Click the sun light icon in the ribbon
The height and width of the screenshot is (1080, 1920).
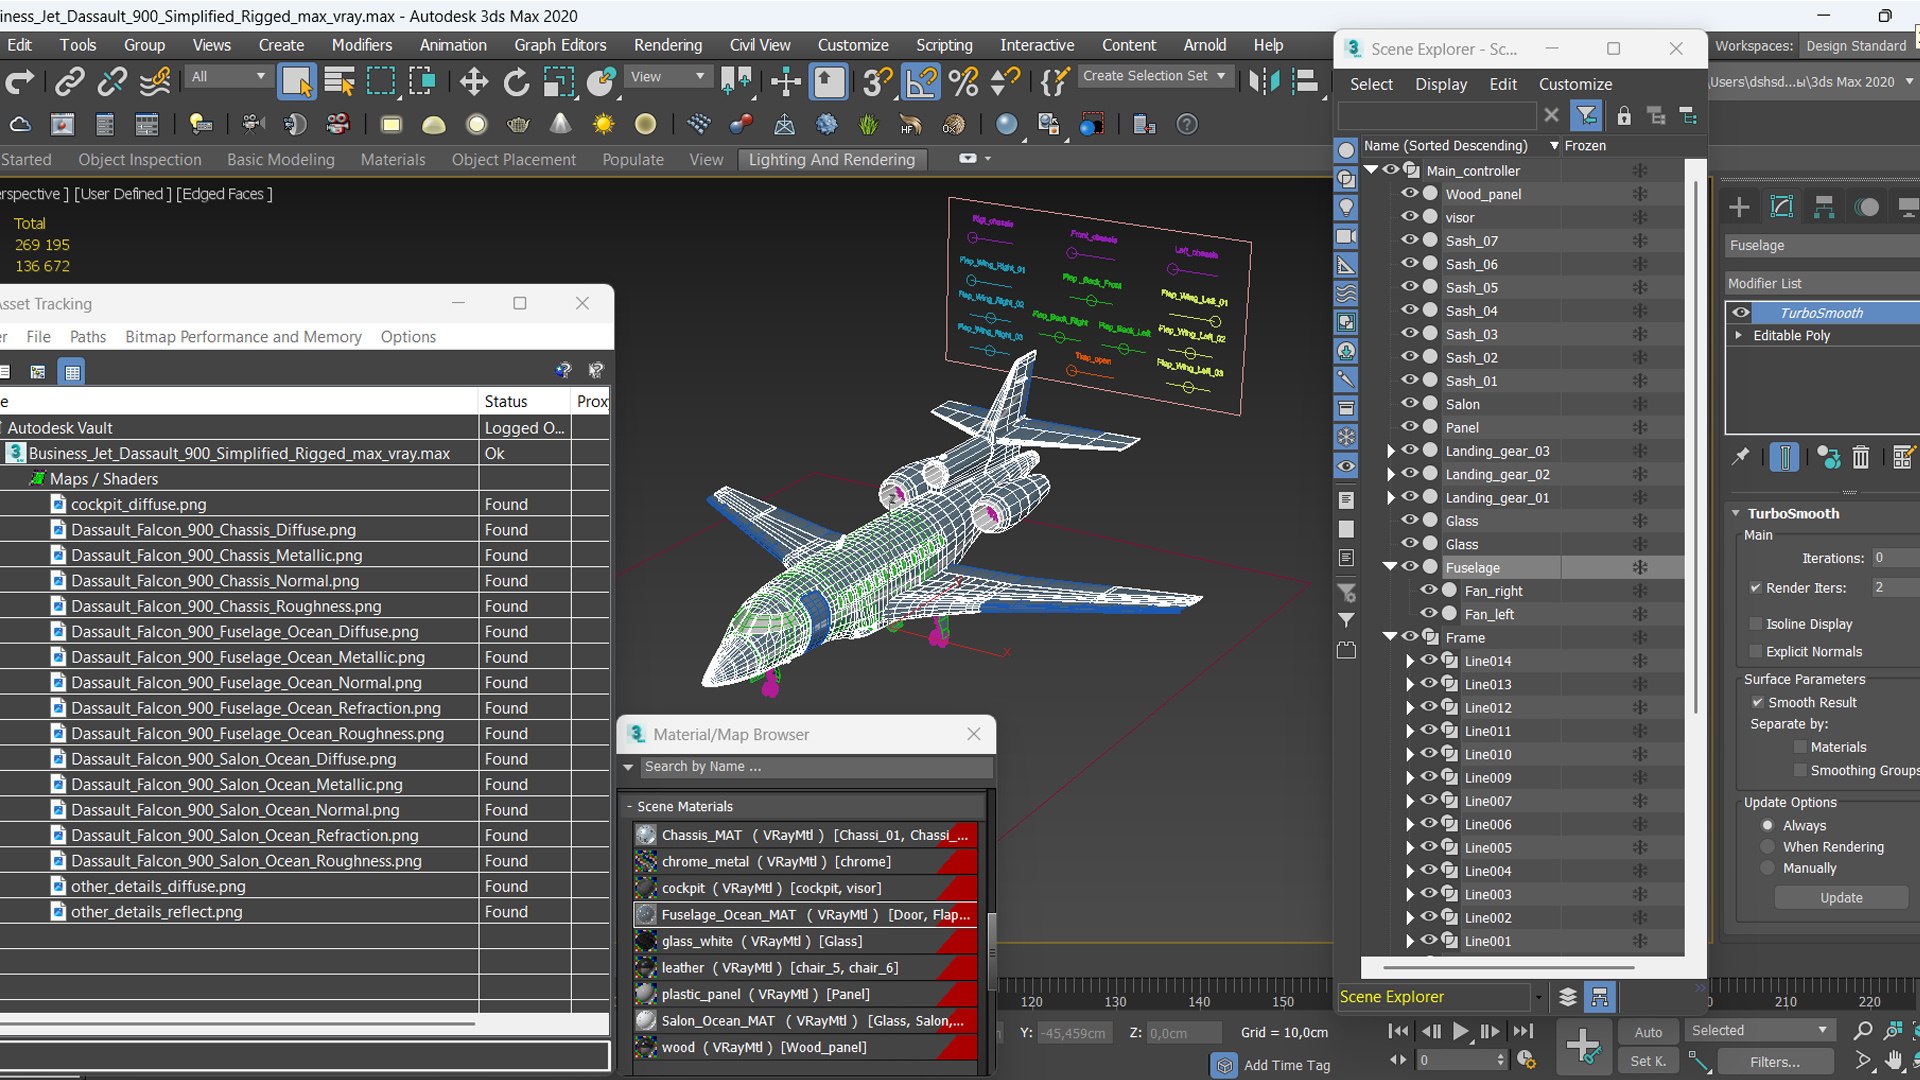click(603, 124)
